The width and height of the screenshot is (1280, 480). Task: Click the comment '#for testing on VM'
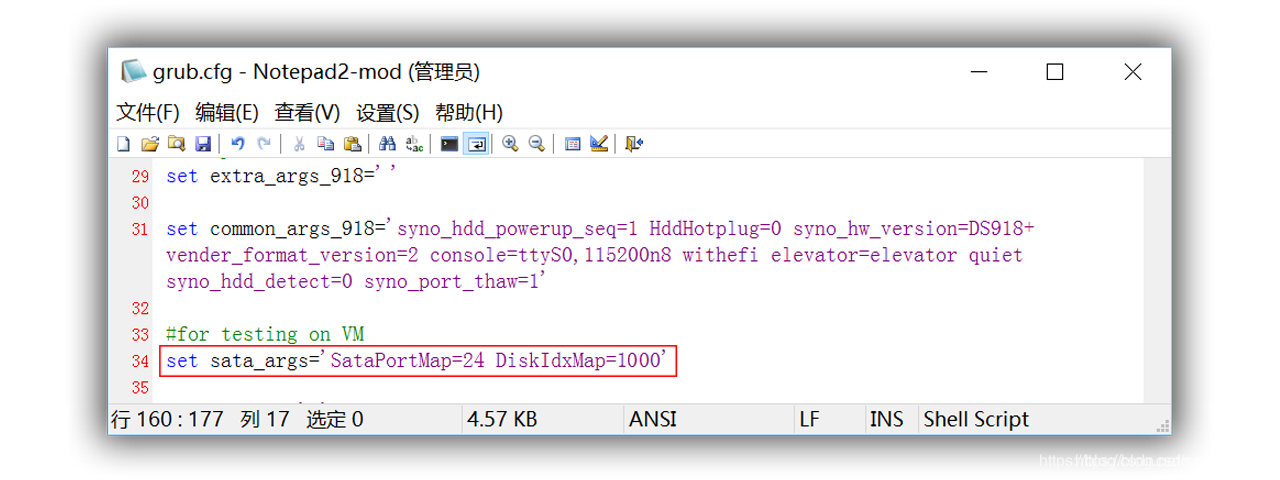[265, 334]
